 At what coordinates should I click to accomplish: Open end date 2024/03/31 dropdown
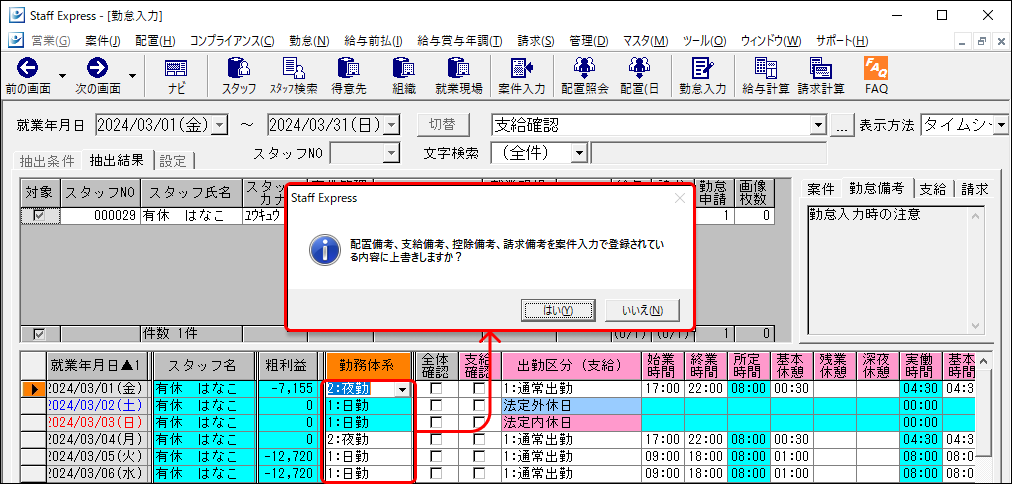point(392,125)
